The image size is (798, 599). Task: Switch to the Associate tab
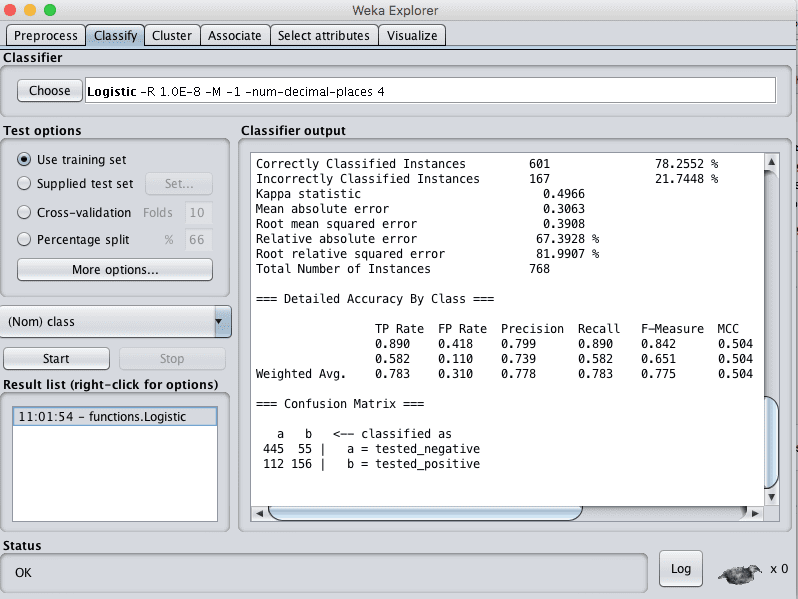[x=235, y=36]
